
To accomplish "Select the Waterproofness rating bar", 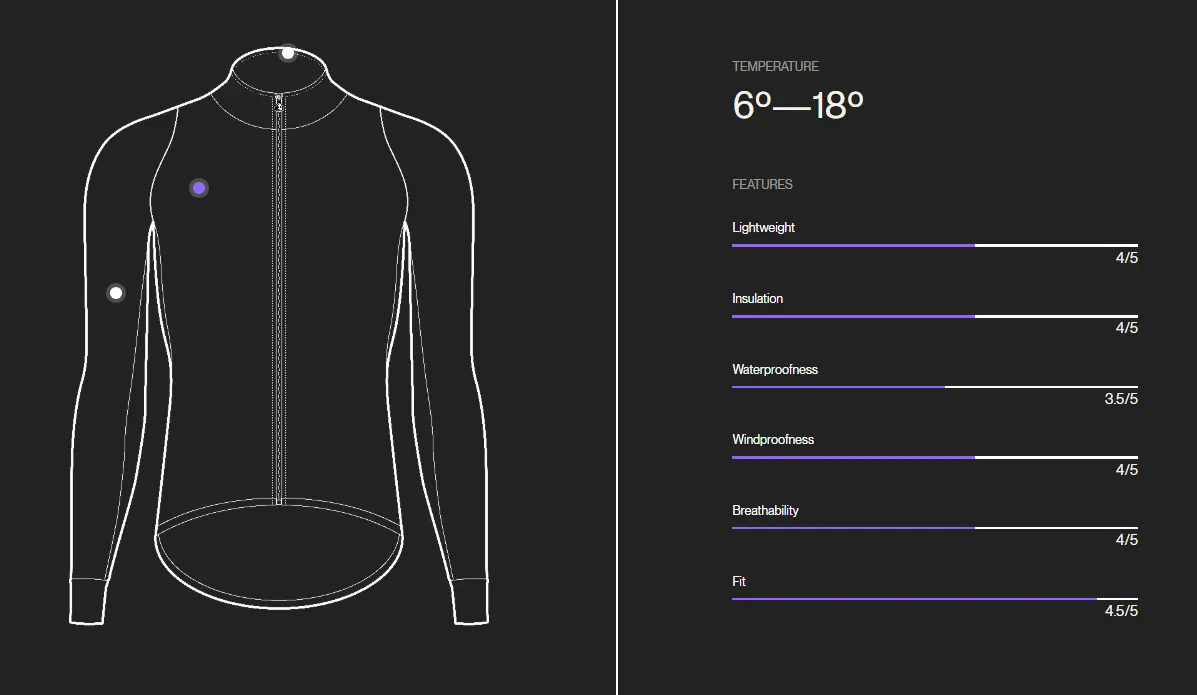I will click(934, 387).
